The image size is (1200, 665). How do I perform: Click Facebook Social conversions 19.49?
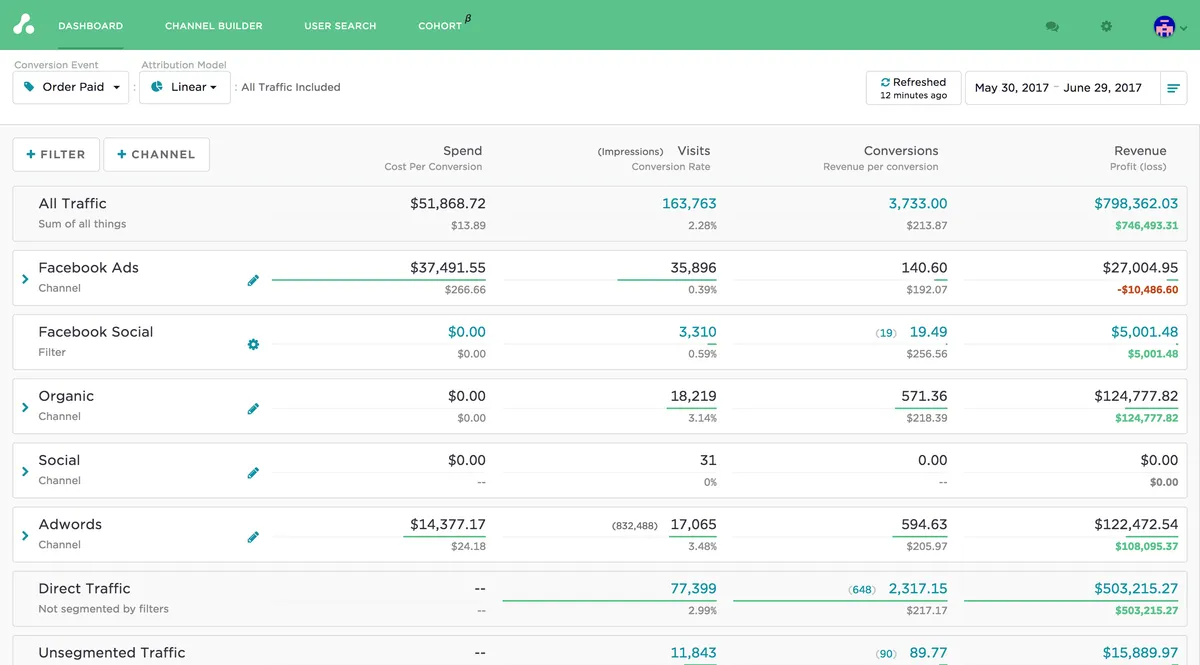pos(929,332)
